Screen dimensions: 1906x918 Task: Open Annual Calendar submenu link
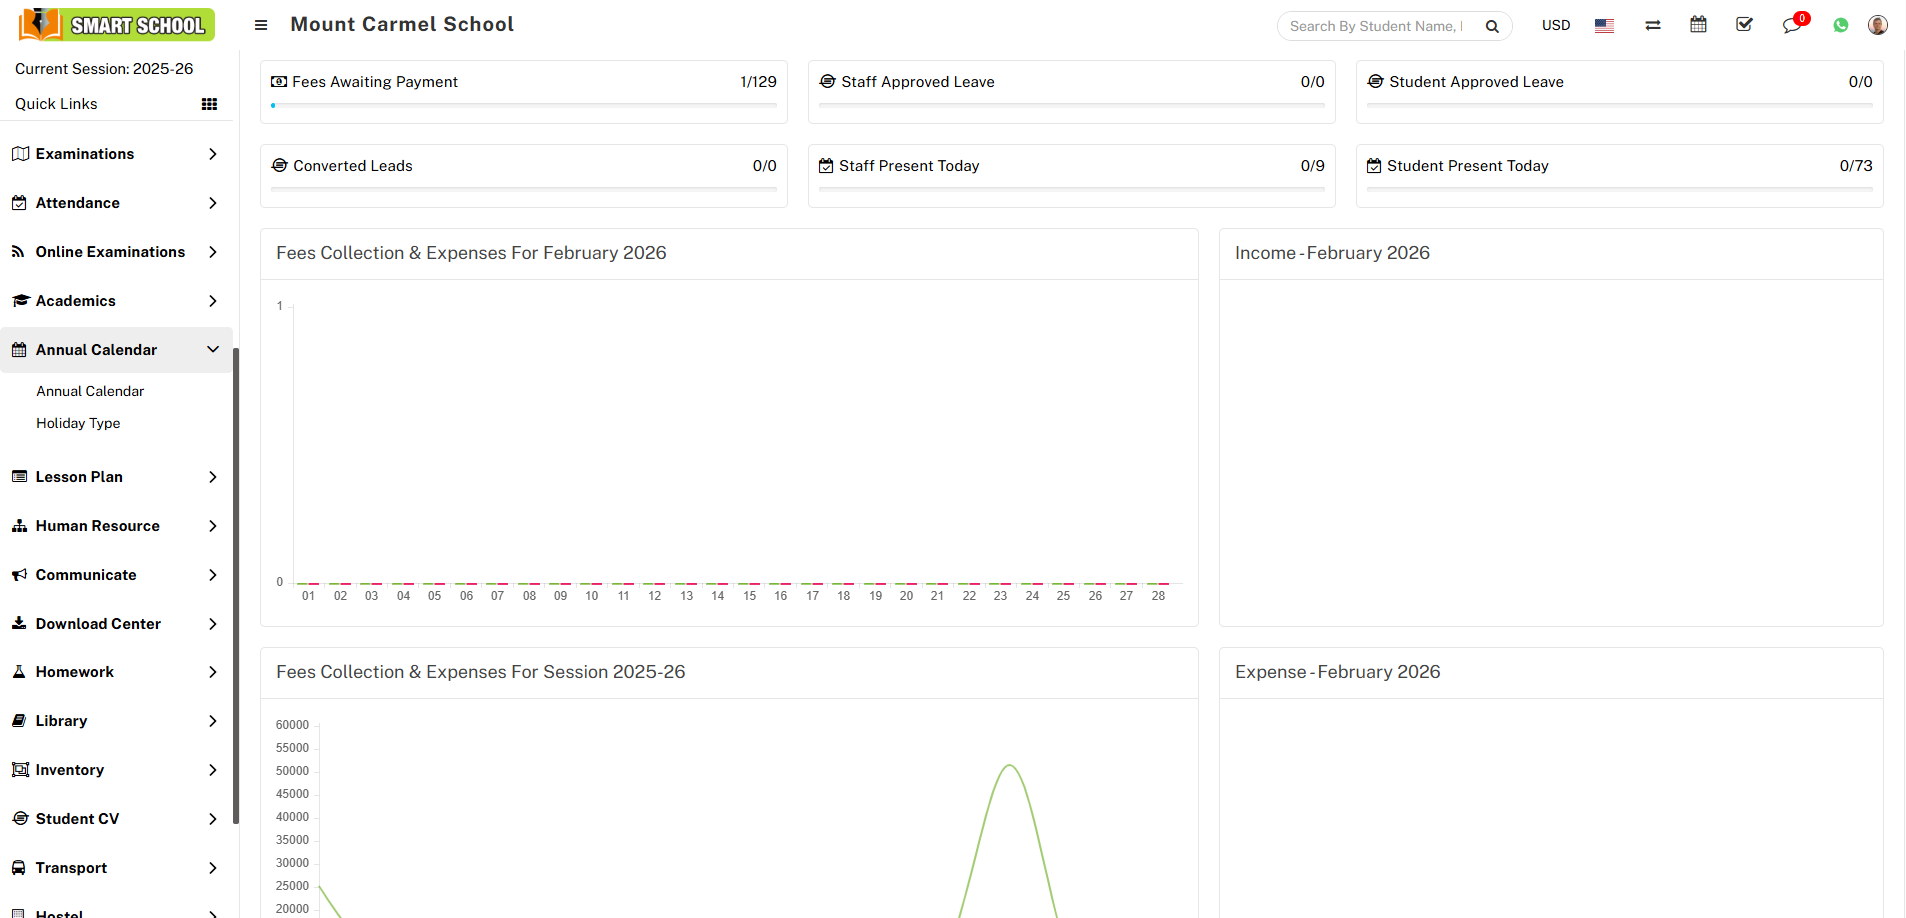(90, 391)
